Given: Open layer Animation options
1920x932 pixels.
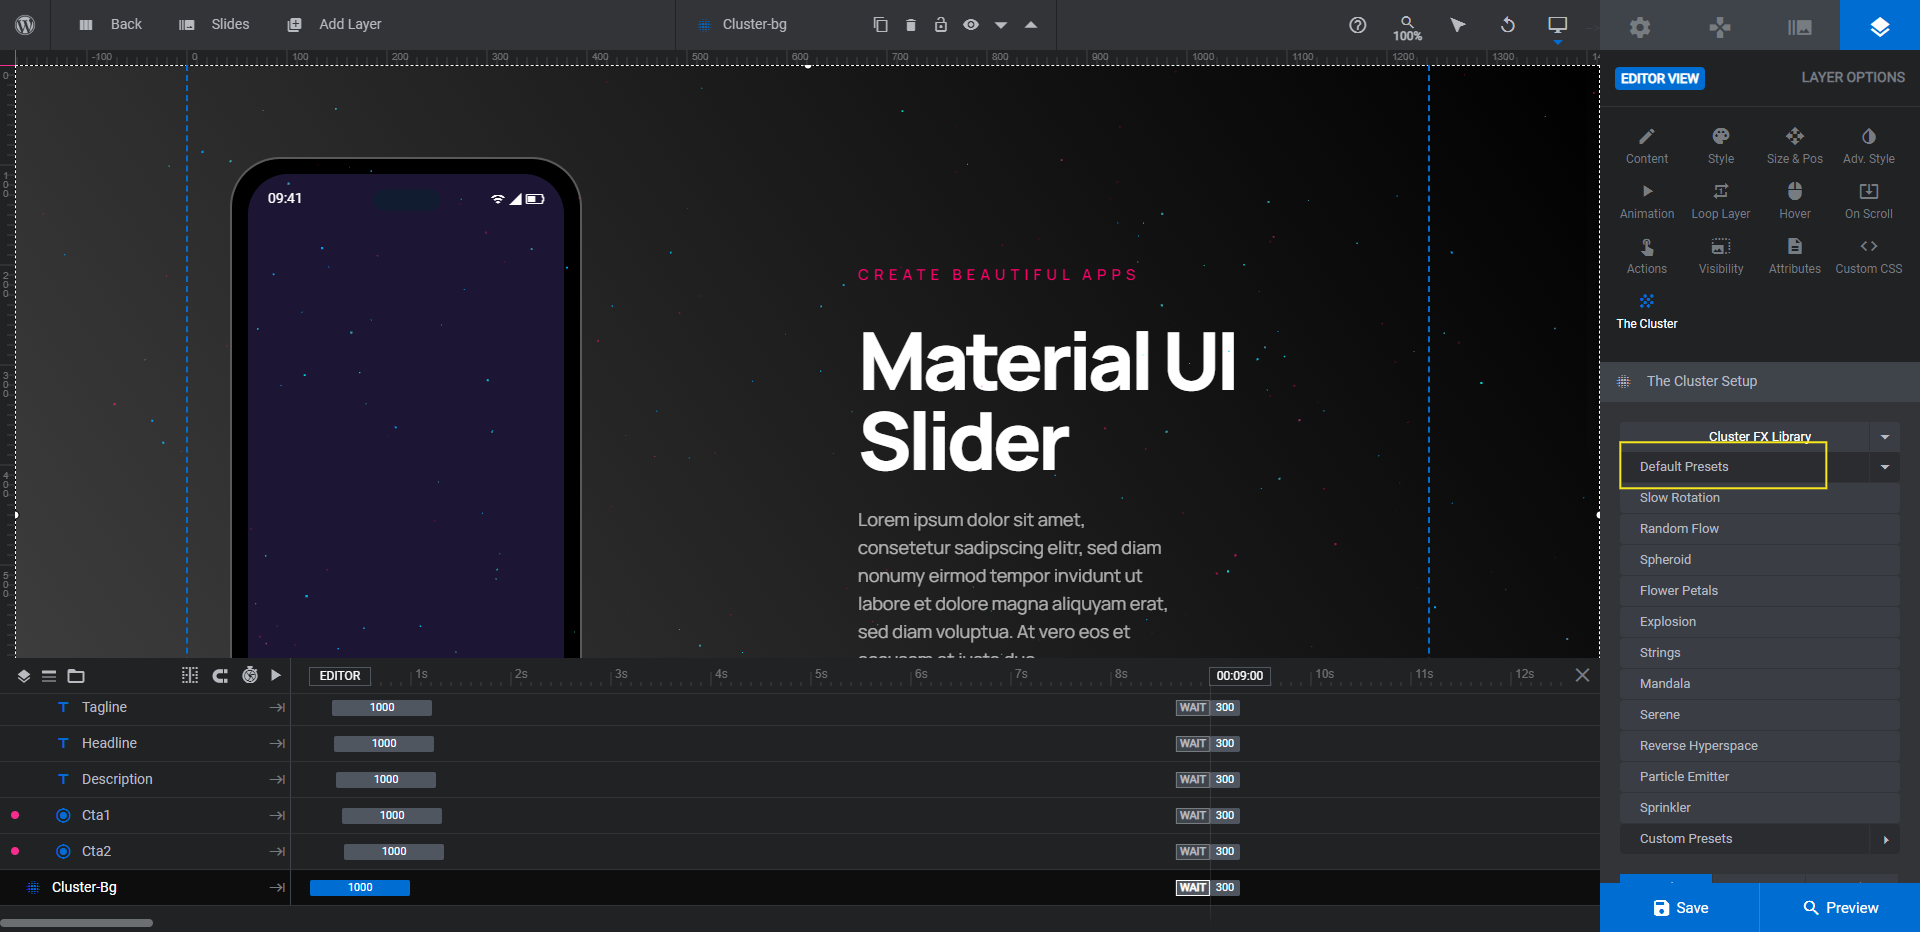Looking at the screenshot, I should click(1647, 201).
